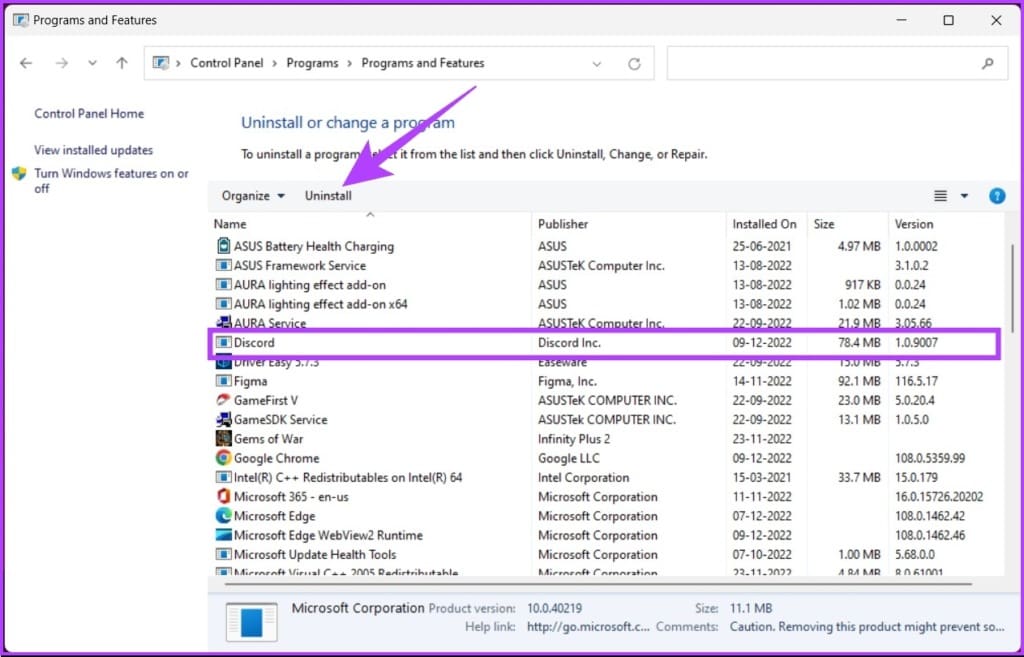Select the GameFirst V icon
This screenshot has height=657, width=1024.
click(223, 400)
